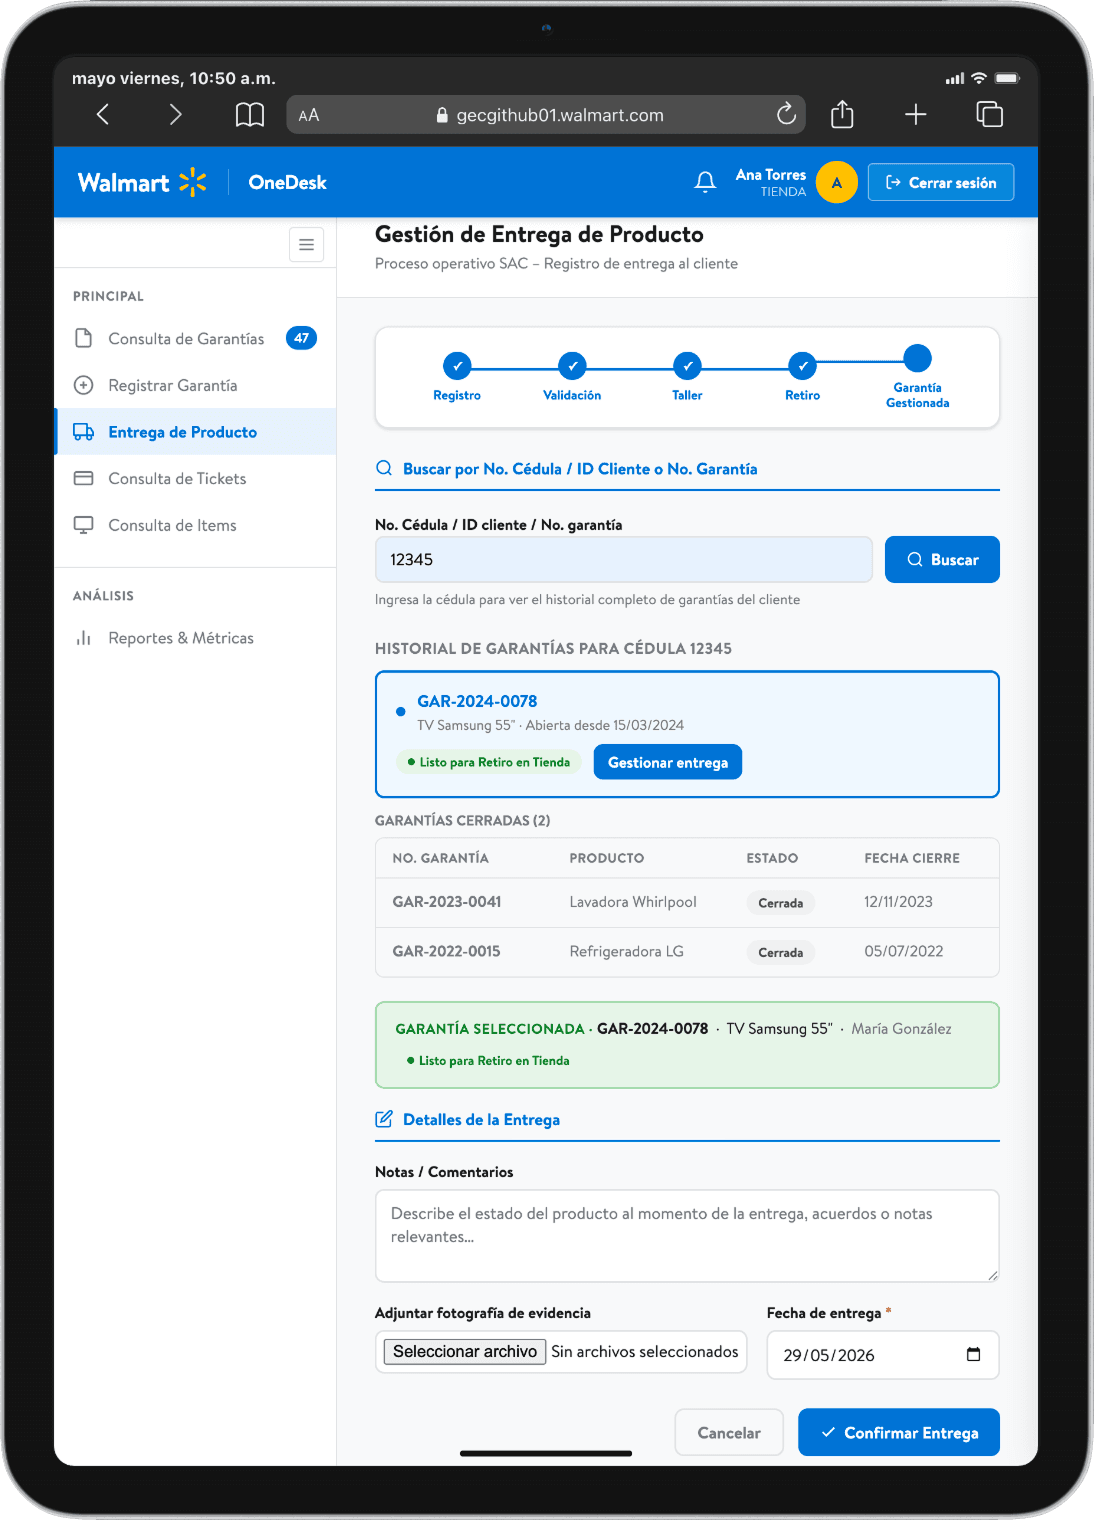1094x1520 pixels.
Task: Click María González in selected warranty banner
Action: coord(901,1029)
